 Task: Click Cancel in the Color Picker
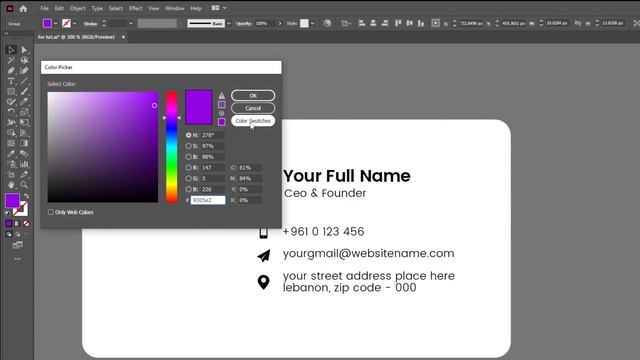click(253, 108)
